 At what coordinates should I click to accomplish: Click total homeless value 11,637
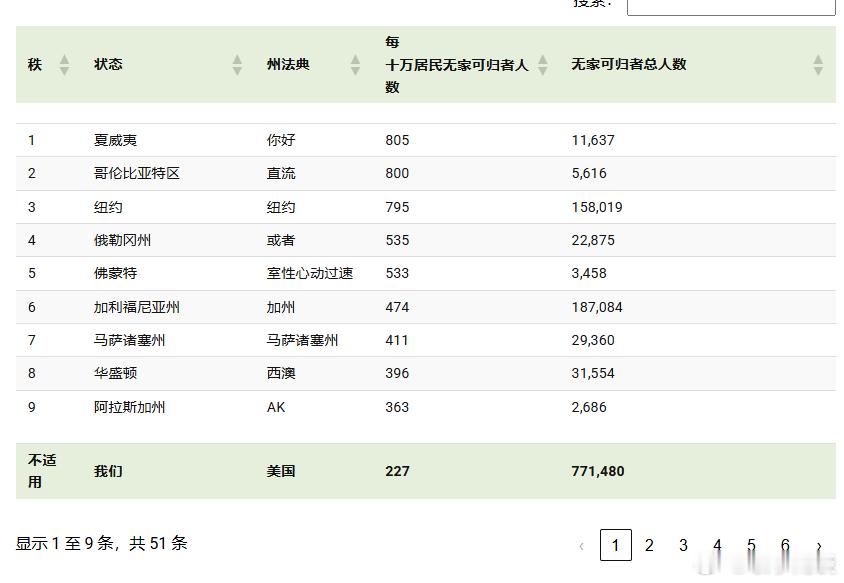tap(593, 140)
